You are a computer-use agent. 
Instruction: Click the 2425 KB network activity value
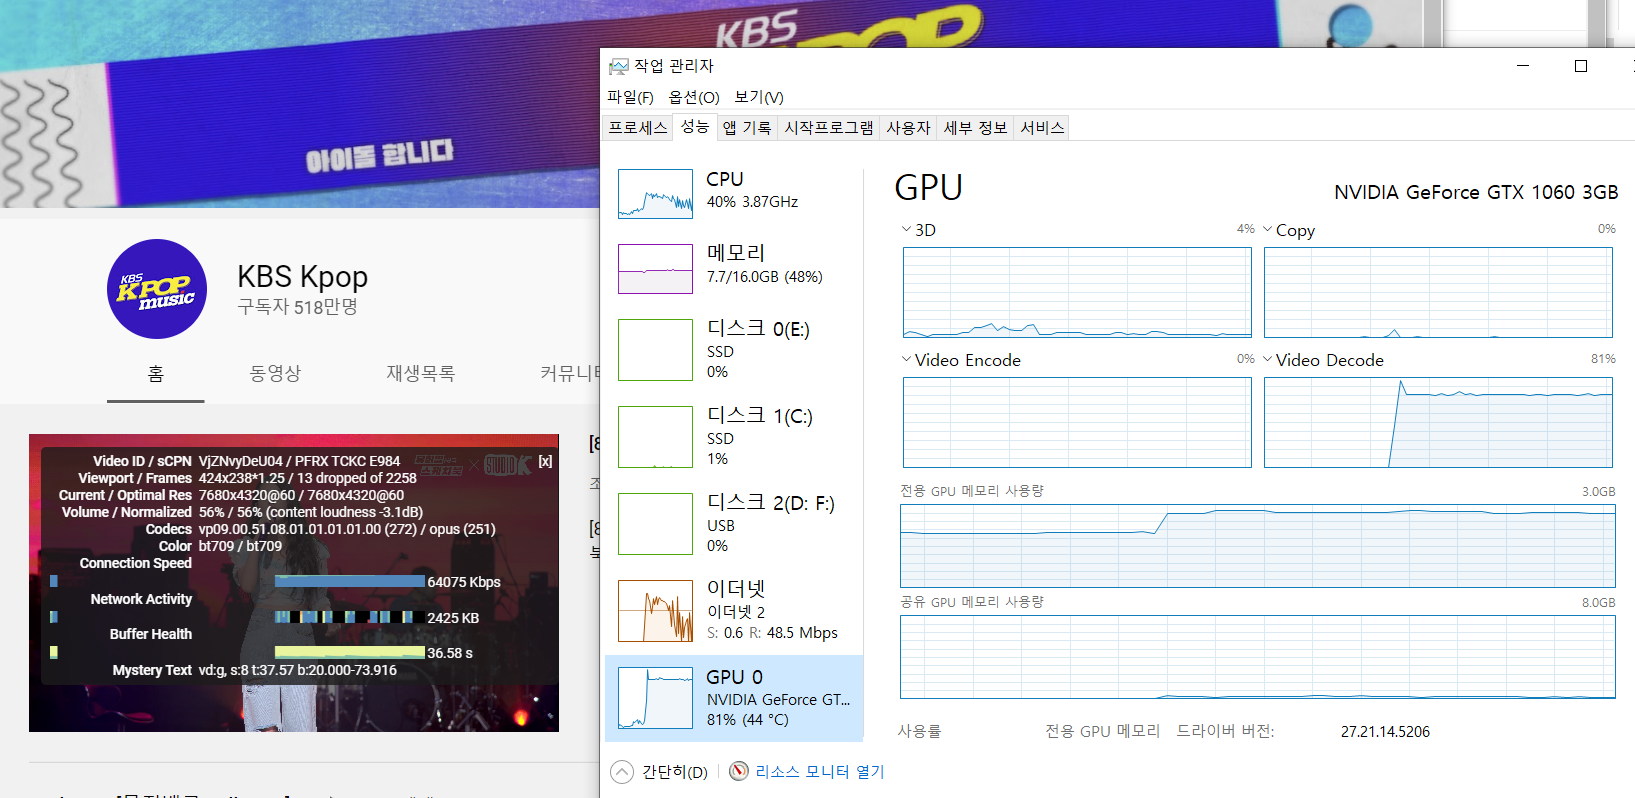pos(453,618)
